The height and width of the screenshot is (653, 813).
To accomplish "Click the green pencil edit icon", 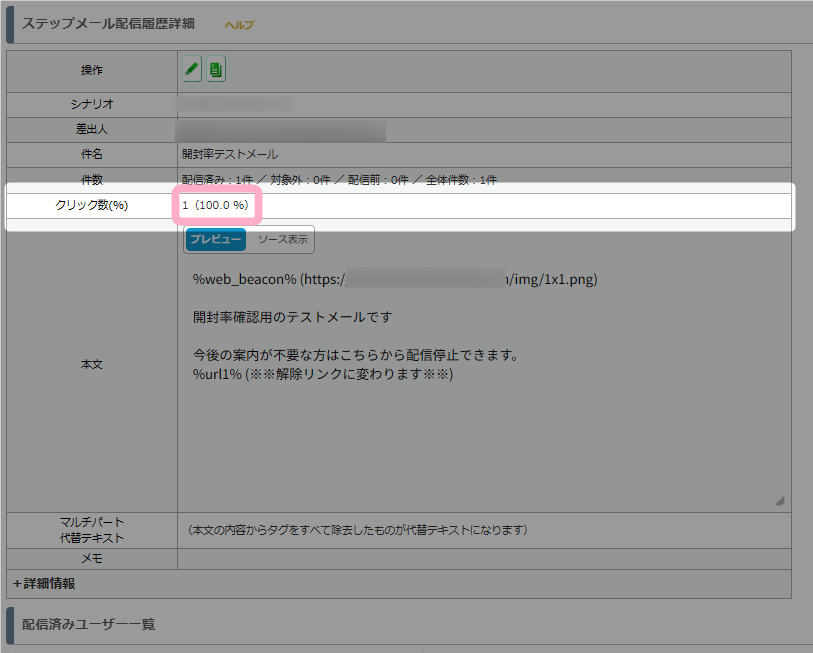I will 192,70.
